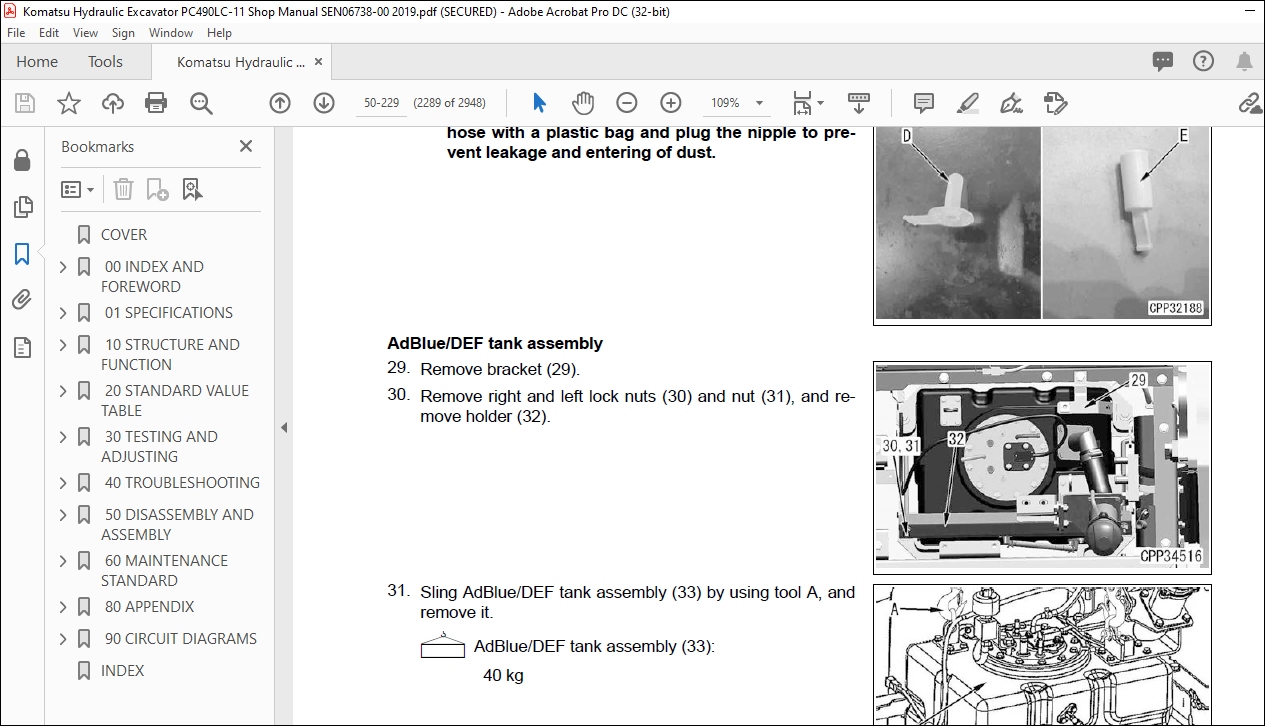The height and width of the screenshot is (726, 1265).
Task: Add a sticky note comment
Action: pos(923,103)
